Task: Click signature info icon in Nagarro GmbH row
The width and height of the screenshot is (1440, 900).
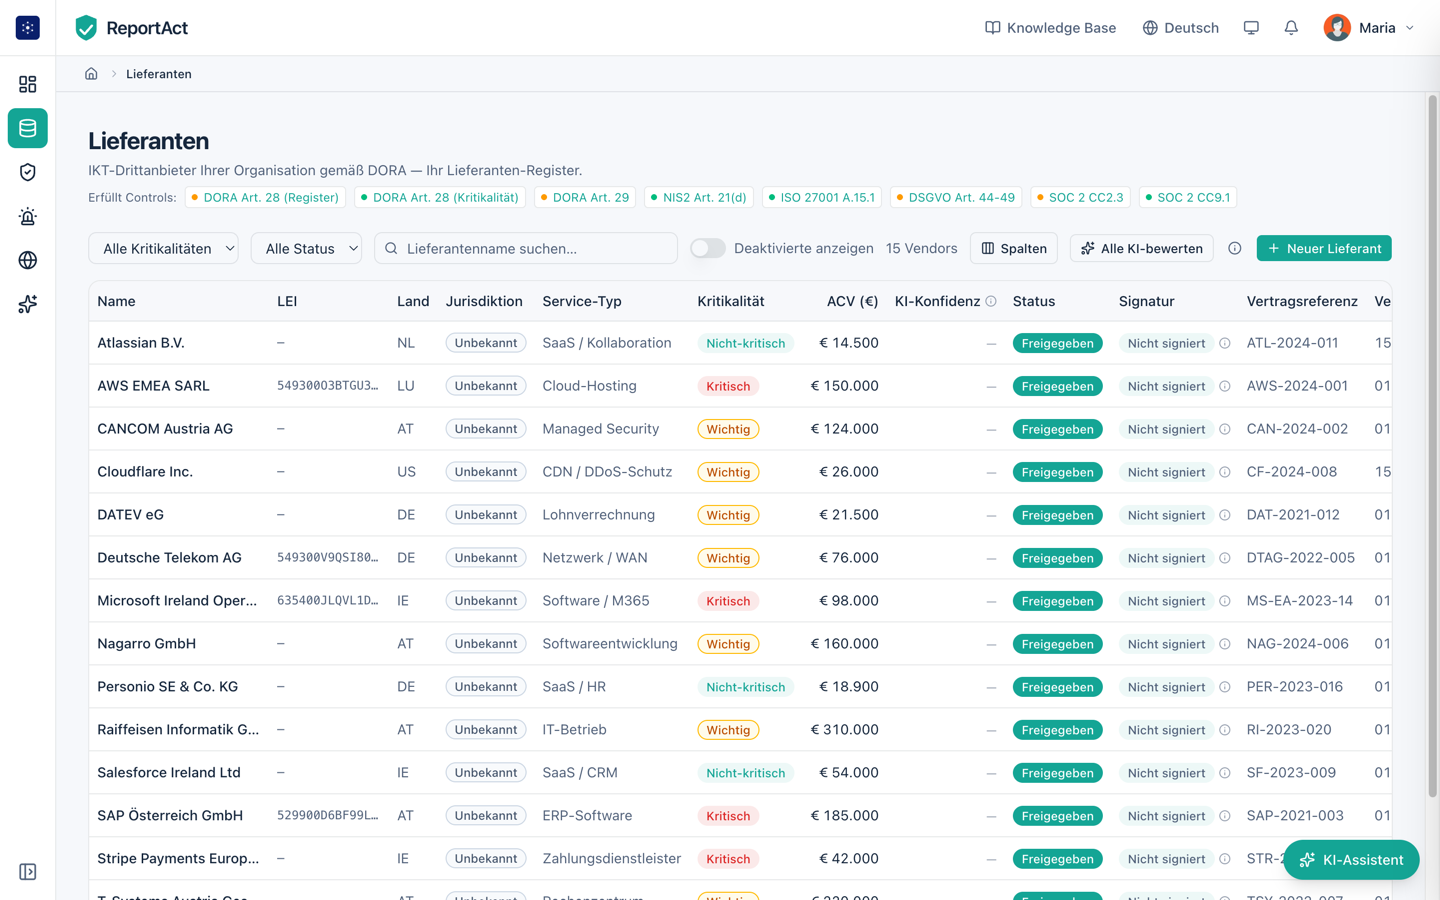Action: coord(1225,644)
